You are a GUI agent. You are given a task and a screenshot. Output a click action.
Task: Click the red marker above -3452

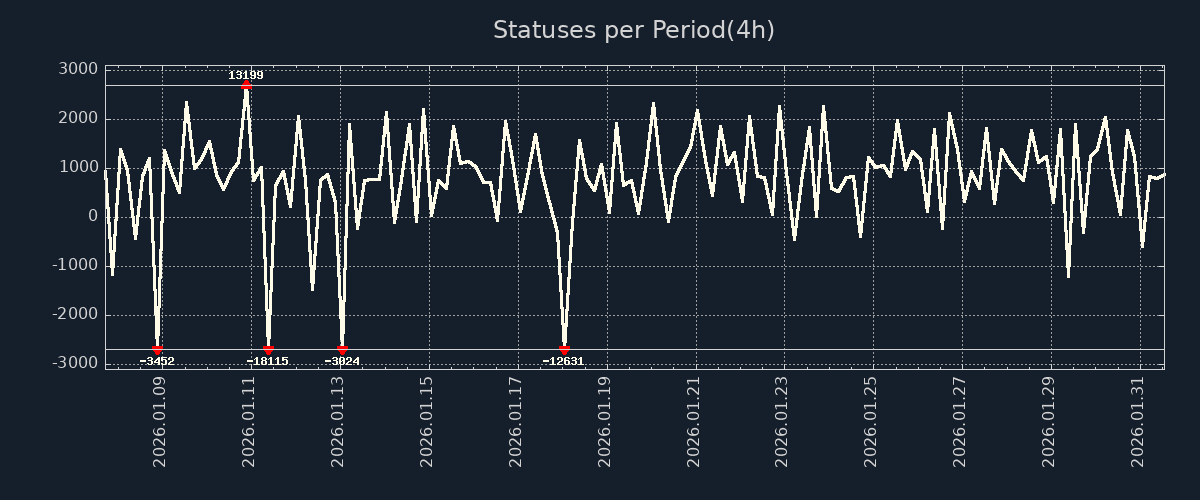(x=157, y=350)
